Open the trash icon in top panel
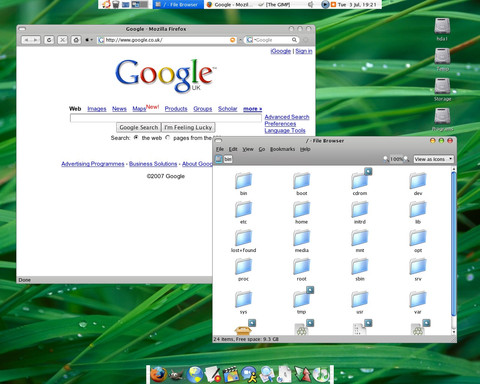 coord(115,4)
